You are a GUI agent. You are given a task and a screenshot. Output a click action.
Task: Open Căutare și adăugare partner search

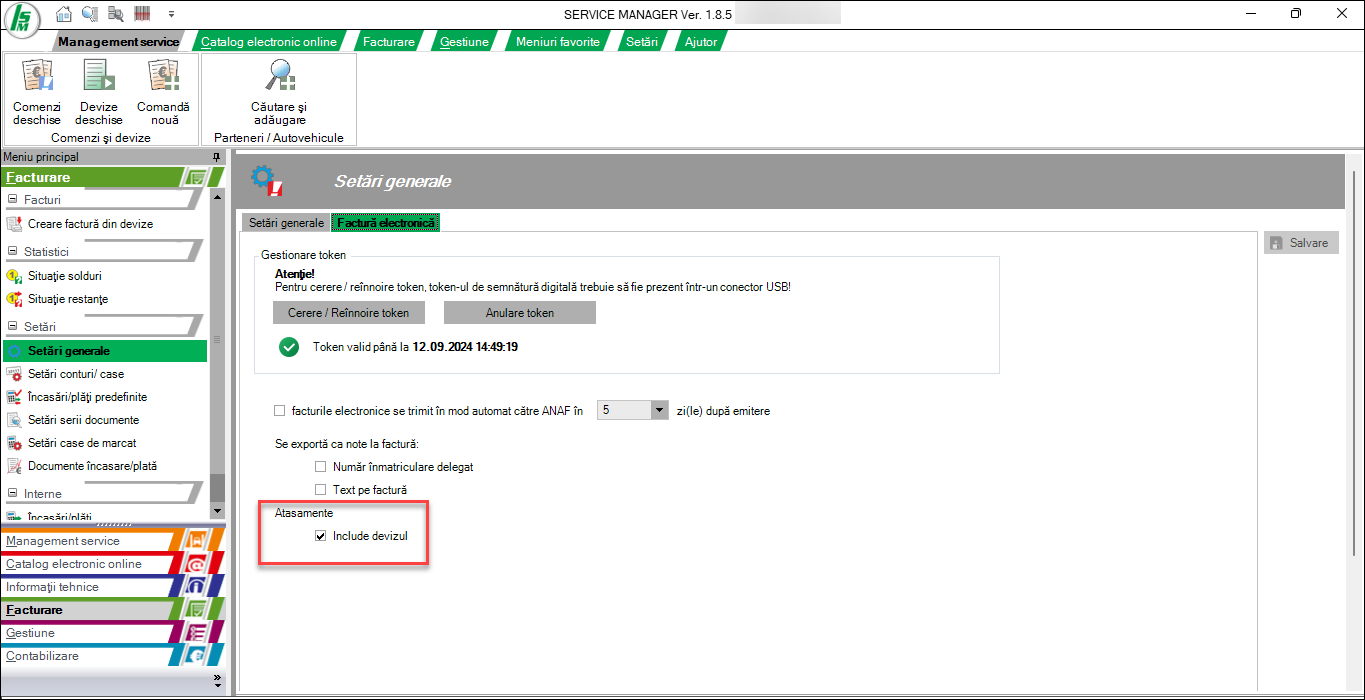tap(279, 92)
